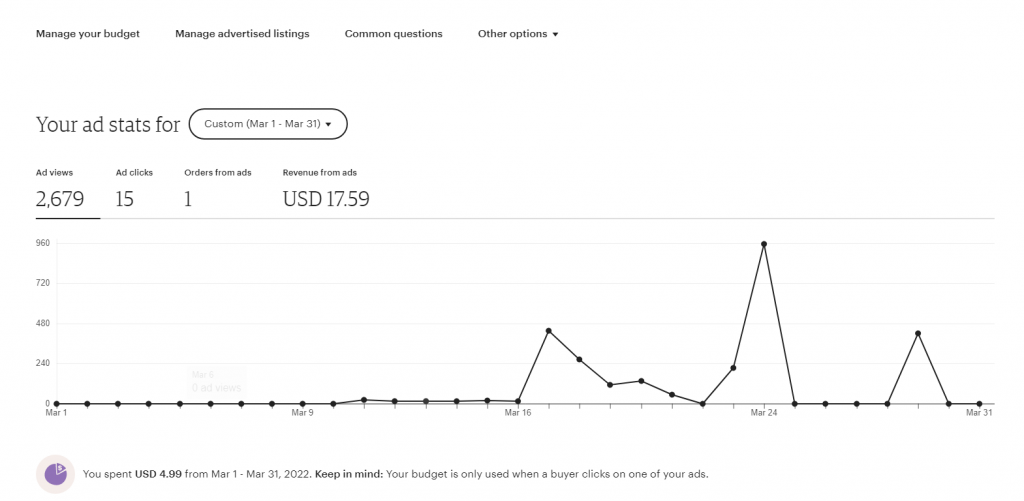The width and height of the screenshot is (1024, 501).
Task: Click the Mar 18 data point
Action: (x=579, y=359)
